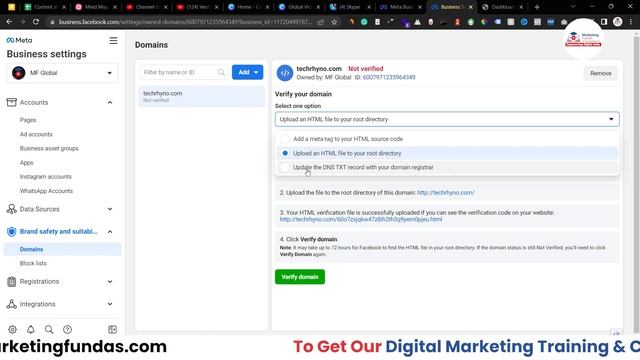Select techrhyno.com in domain list

(x=201, y=96)
